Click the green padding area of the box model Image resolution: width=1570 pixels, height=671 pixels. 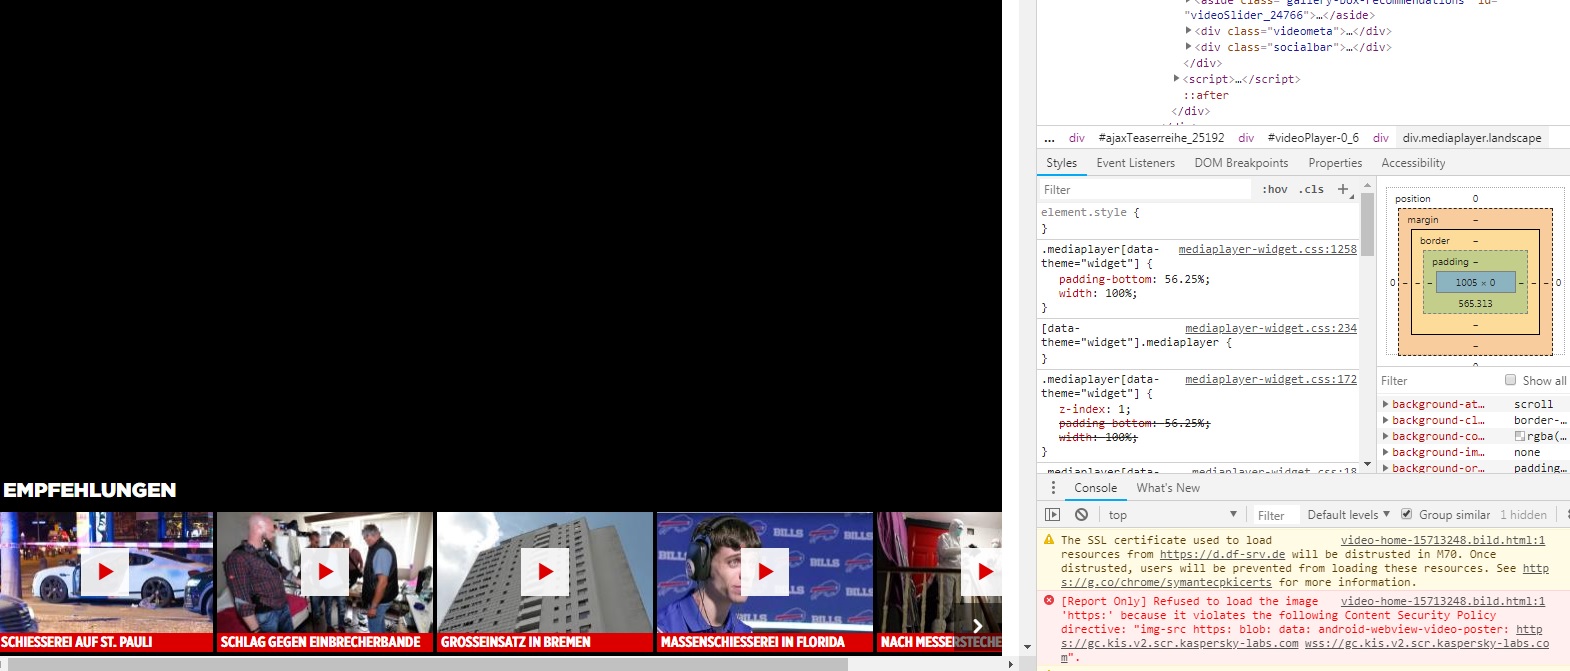coord(1475,303)
